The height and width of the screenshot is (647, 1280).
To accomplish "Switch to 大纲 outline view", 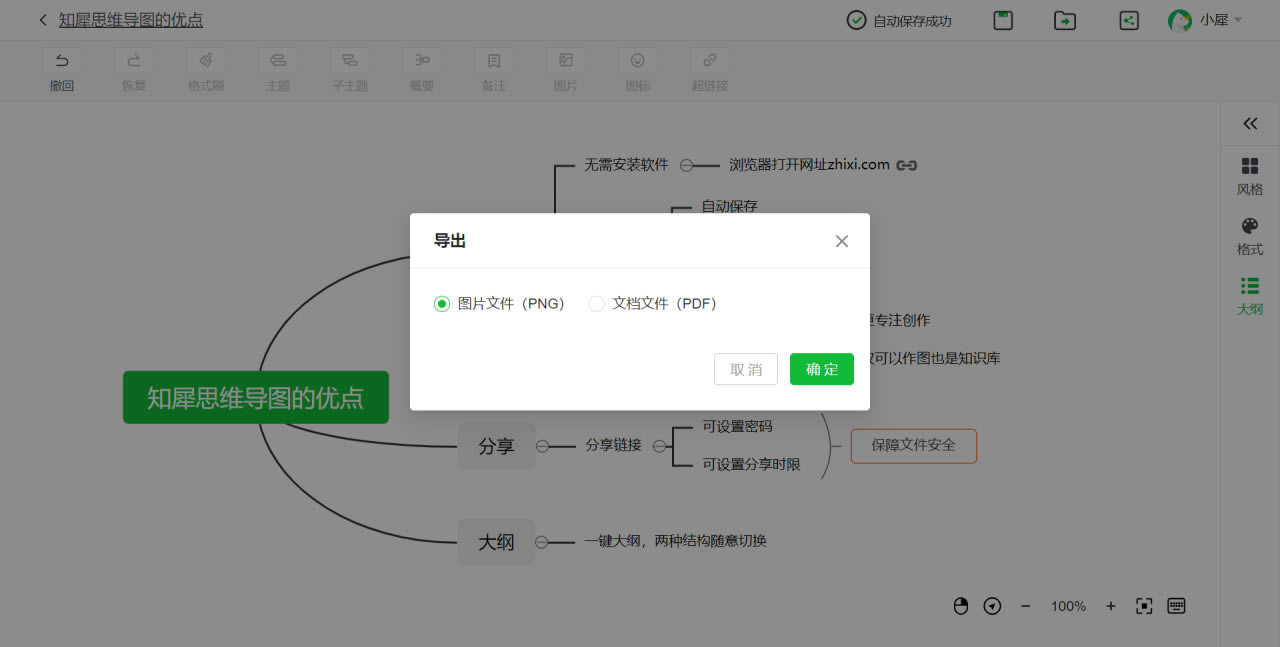I will (1250, 296).
